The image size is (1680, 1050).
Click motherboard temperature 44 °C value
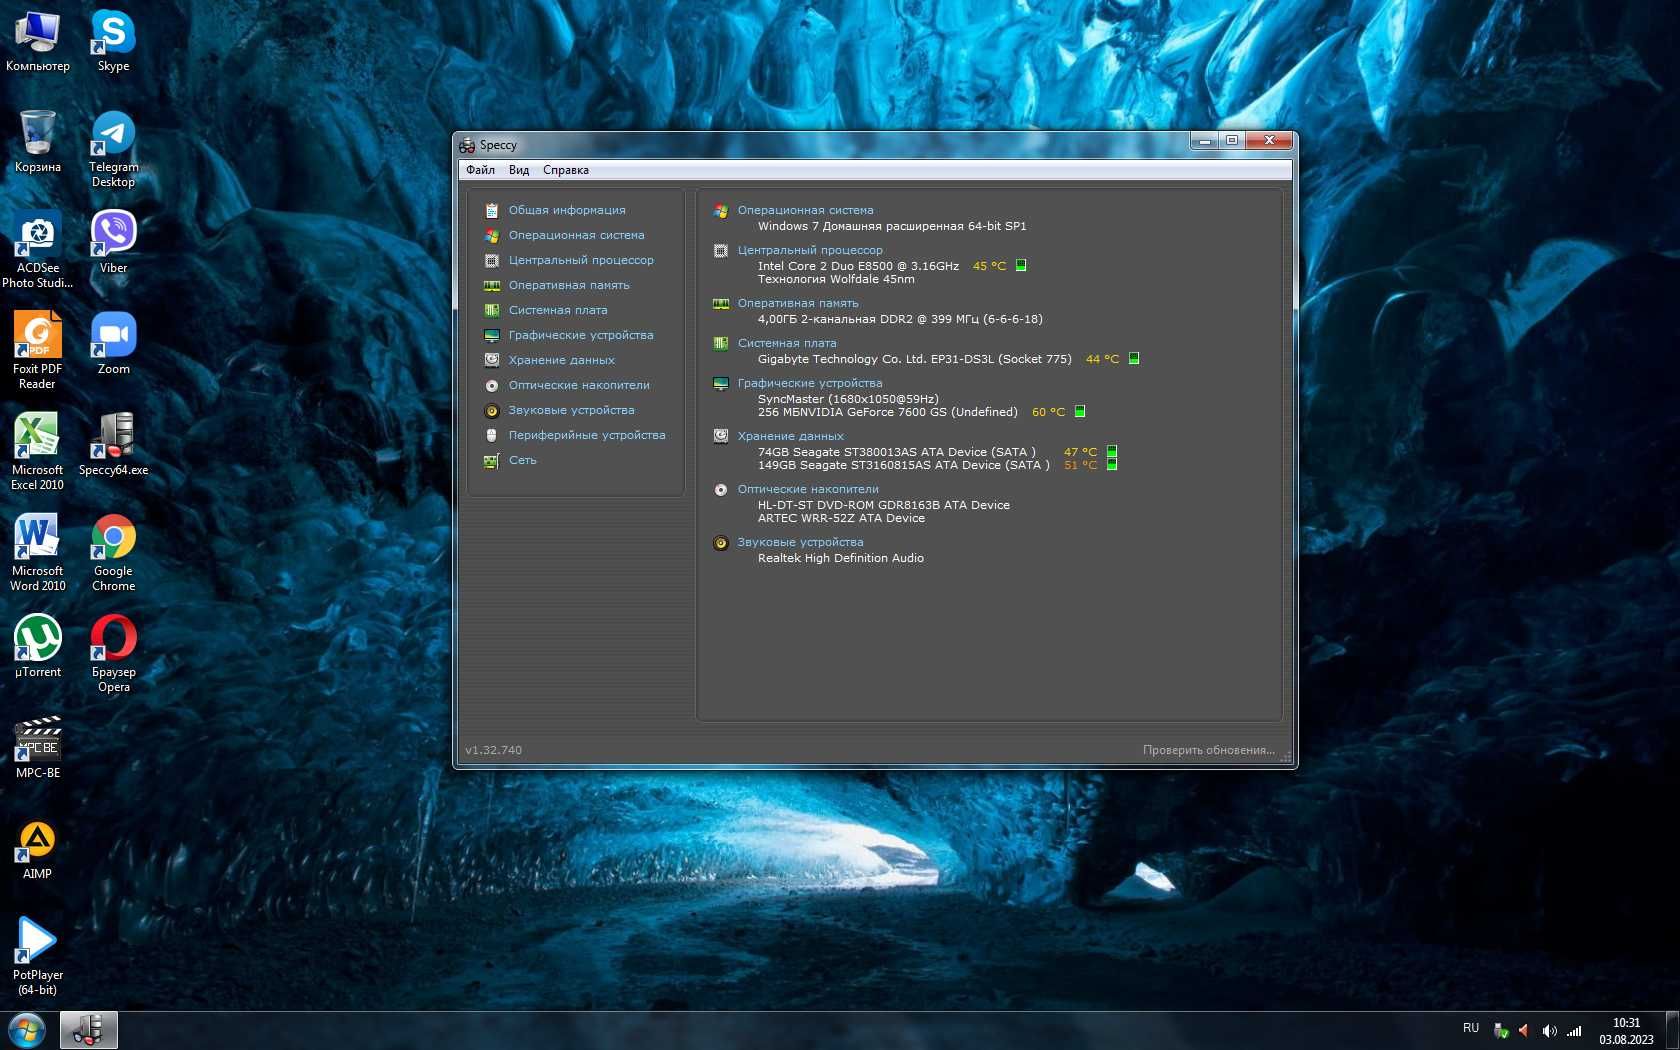1102,359
